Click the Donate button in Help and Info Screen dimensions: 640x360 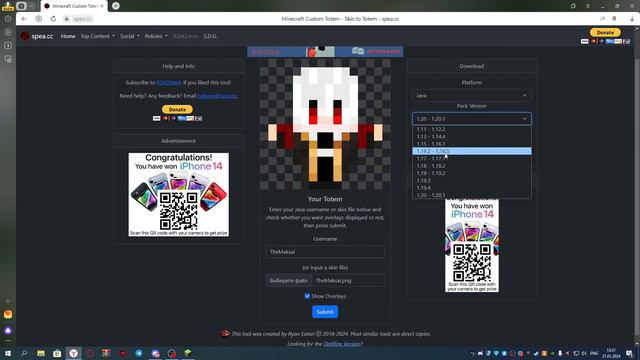click(x=177, y=109)
